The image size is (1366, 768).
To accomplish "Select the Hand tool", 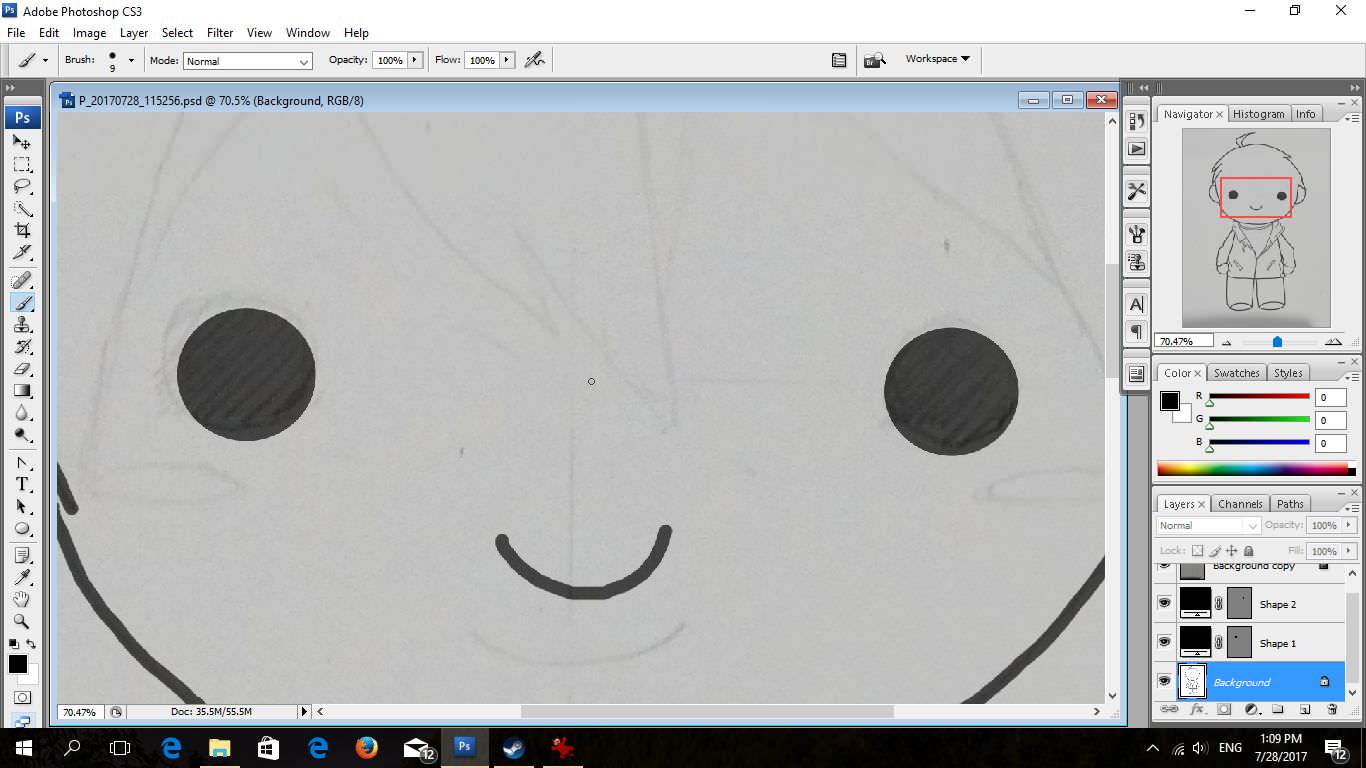I will click(x=22, y=599).
